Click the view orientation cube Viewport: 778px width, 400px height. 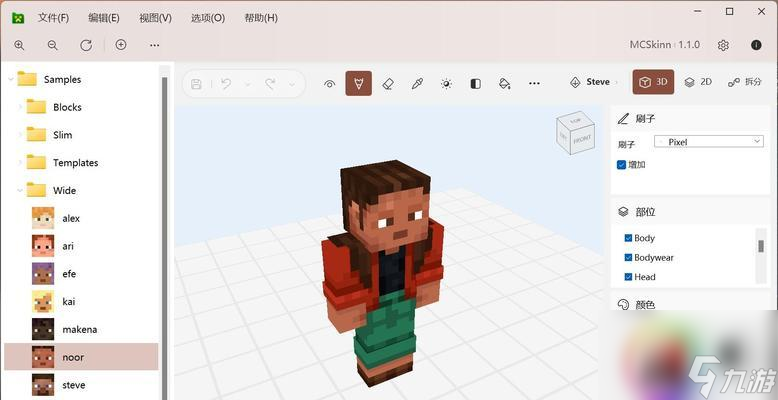click(576, 133)
